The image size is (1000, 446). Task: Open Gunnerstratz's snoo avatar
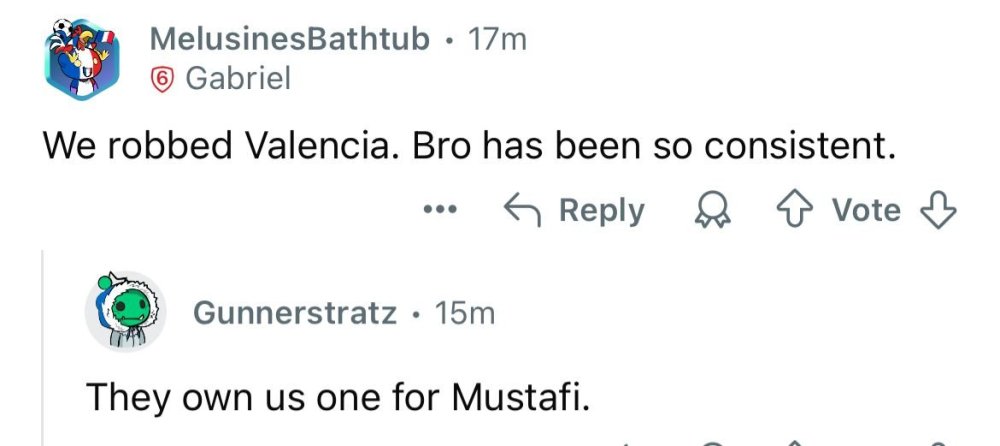[126, 311]
